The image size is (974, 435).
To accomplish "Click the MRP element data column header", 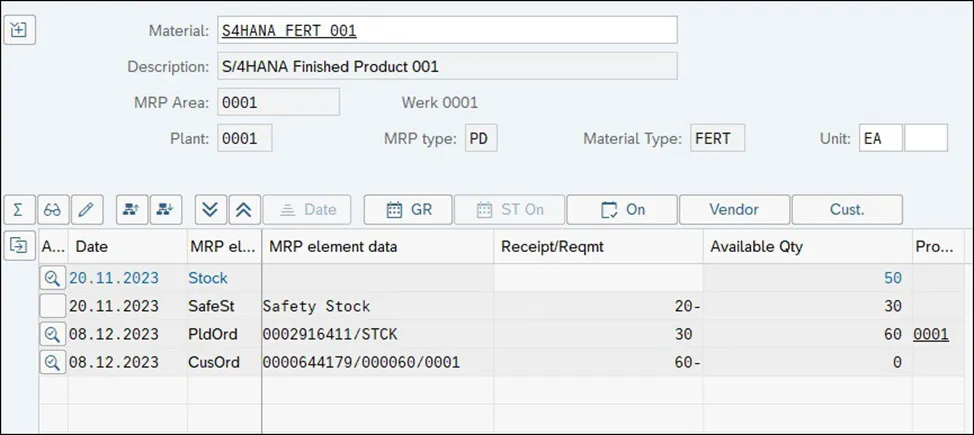I will click(332, 246).
